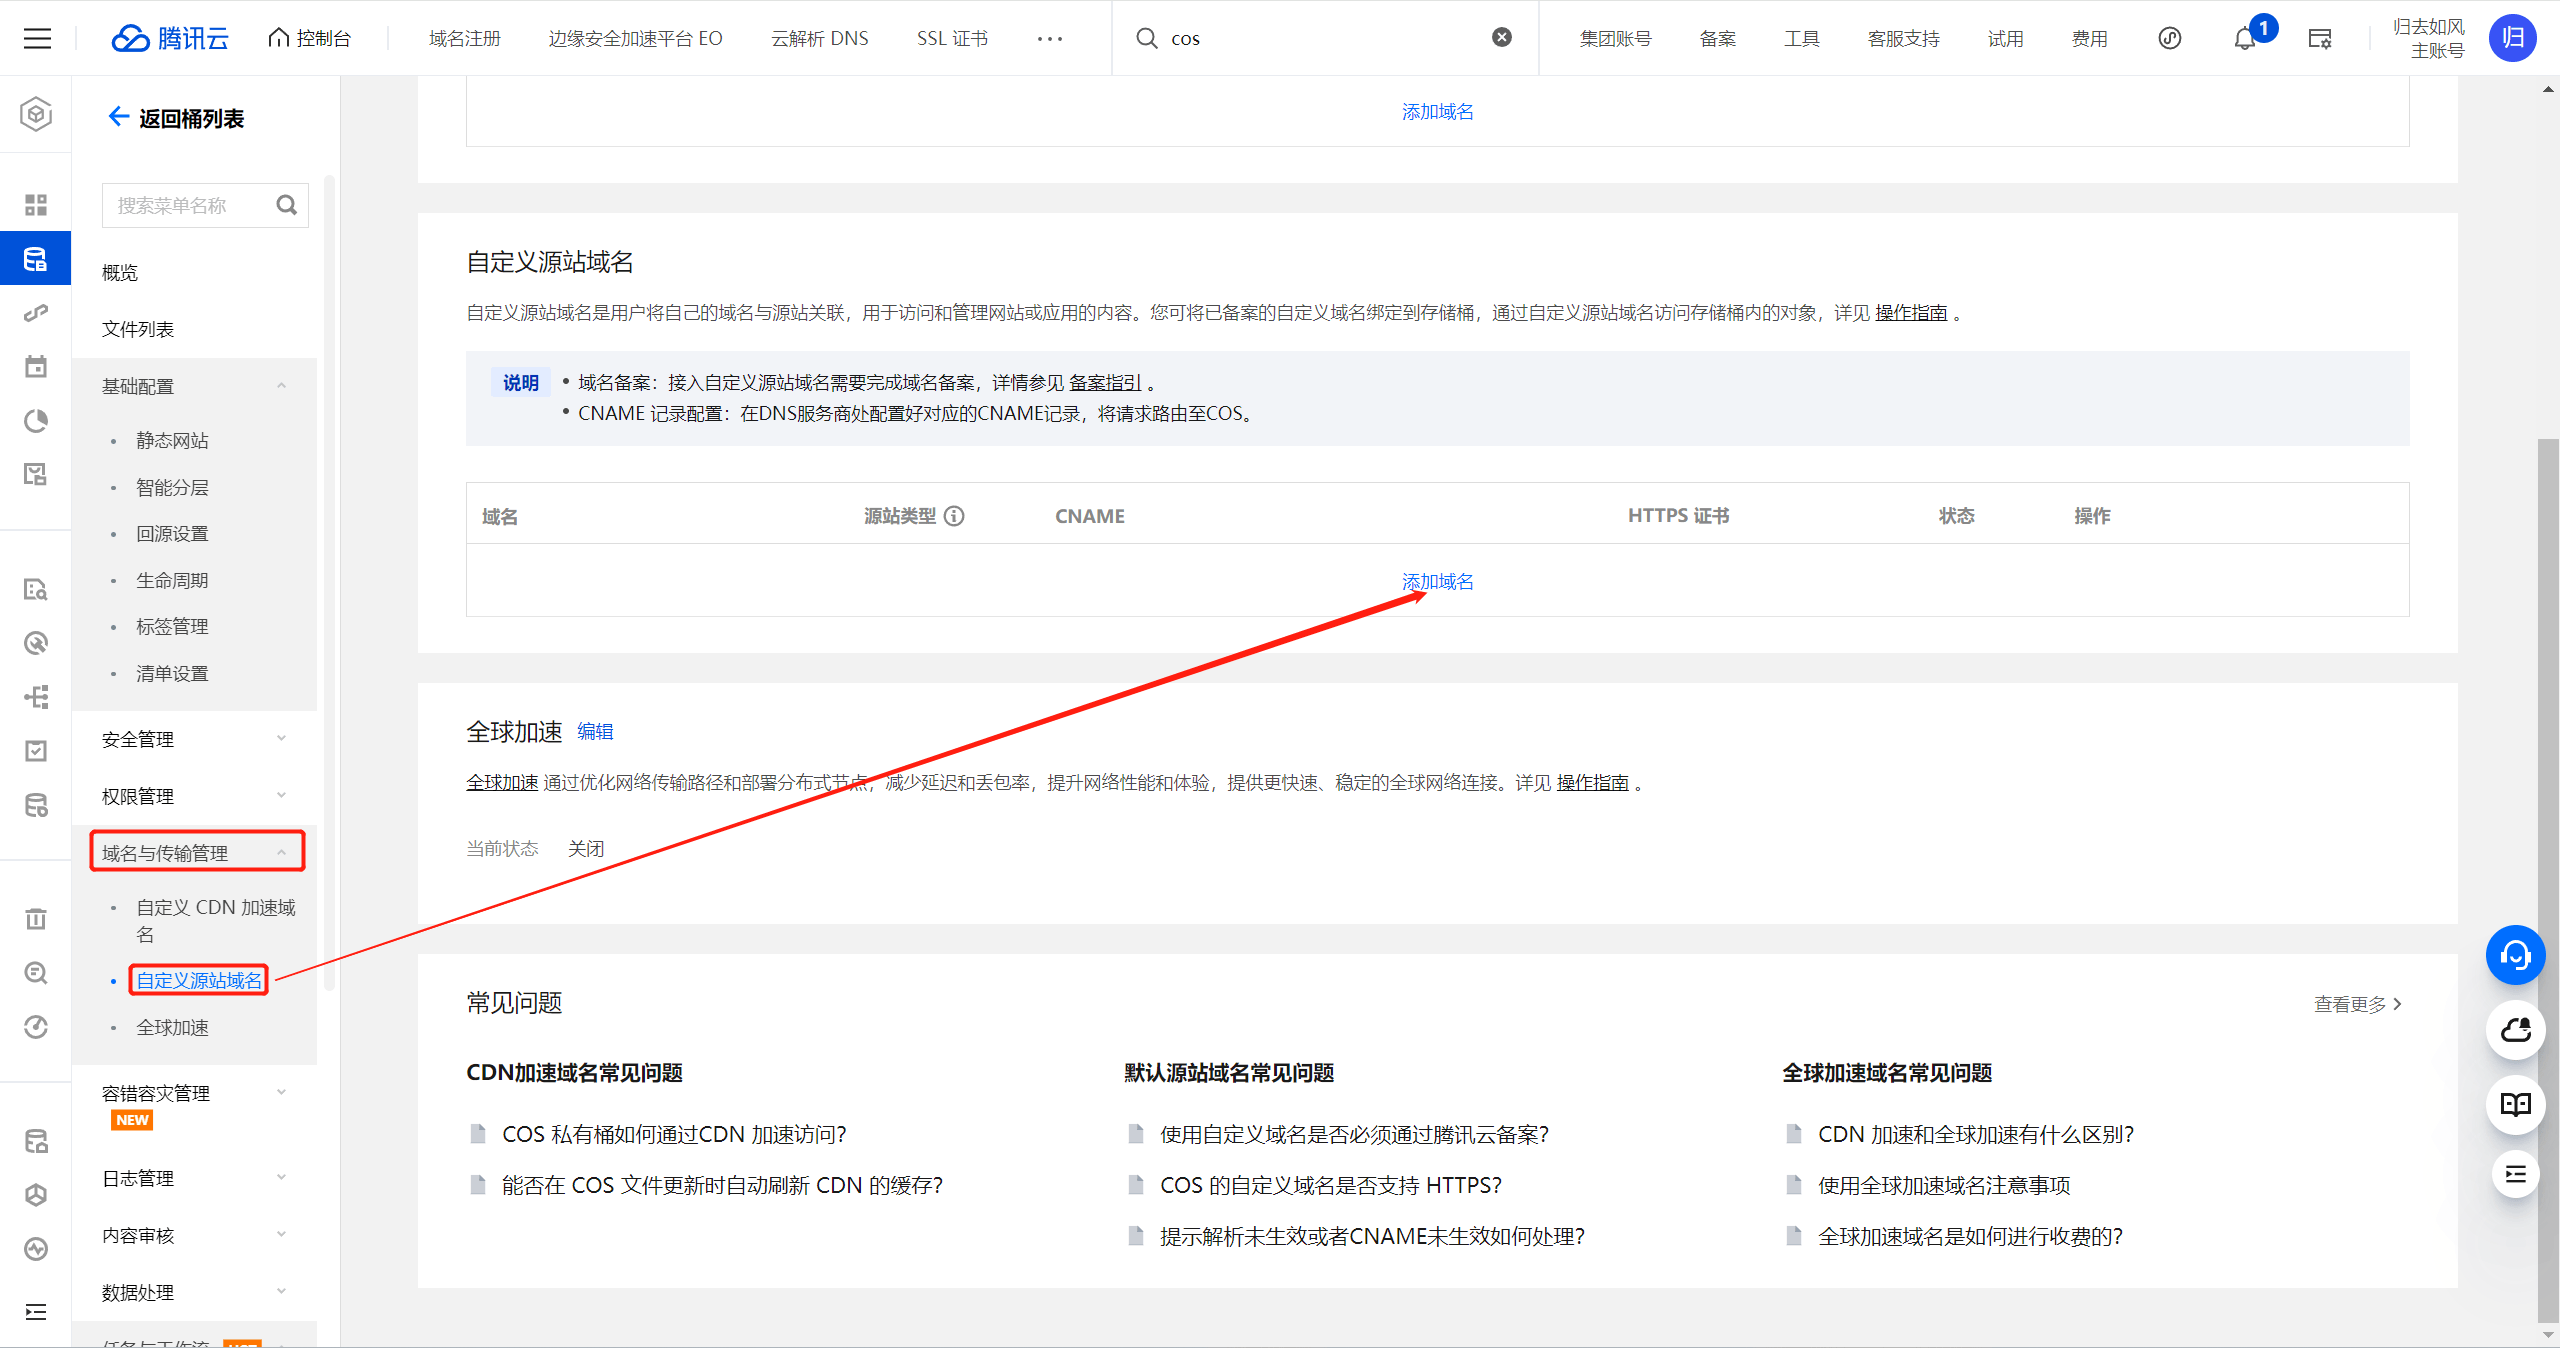Open the billing settings window icon

pos(2320,39)
